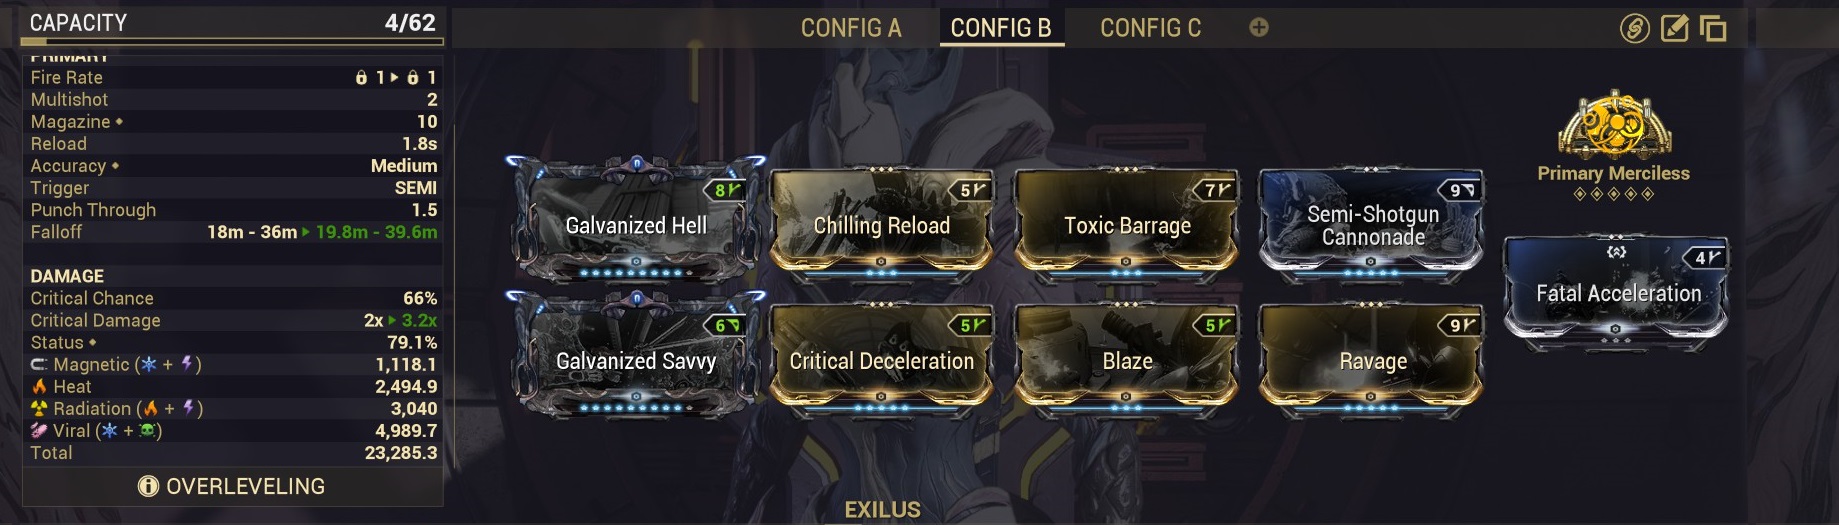This screenshot has height=525, width=1839.
Task: Click the Semi-Shotgun Cannonade mod card
Action: pyautogui.click(x=1372, y=222)
